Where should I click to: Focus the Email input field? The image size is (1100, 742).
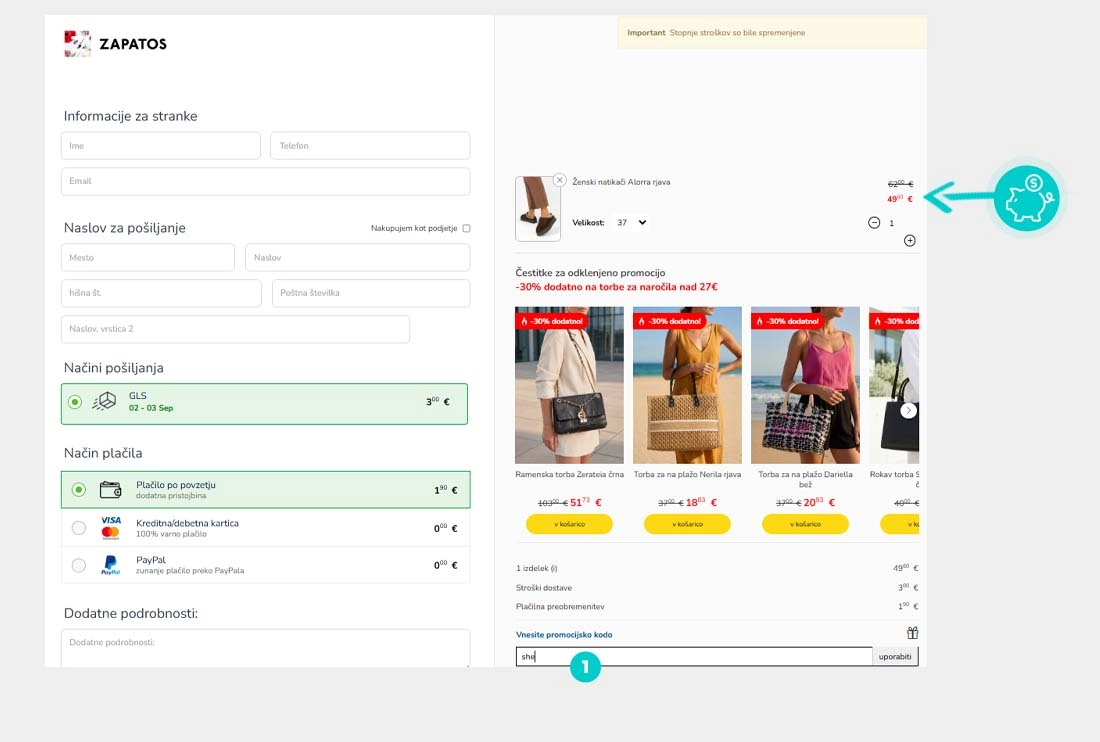point(266,181)
